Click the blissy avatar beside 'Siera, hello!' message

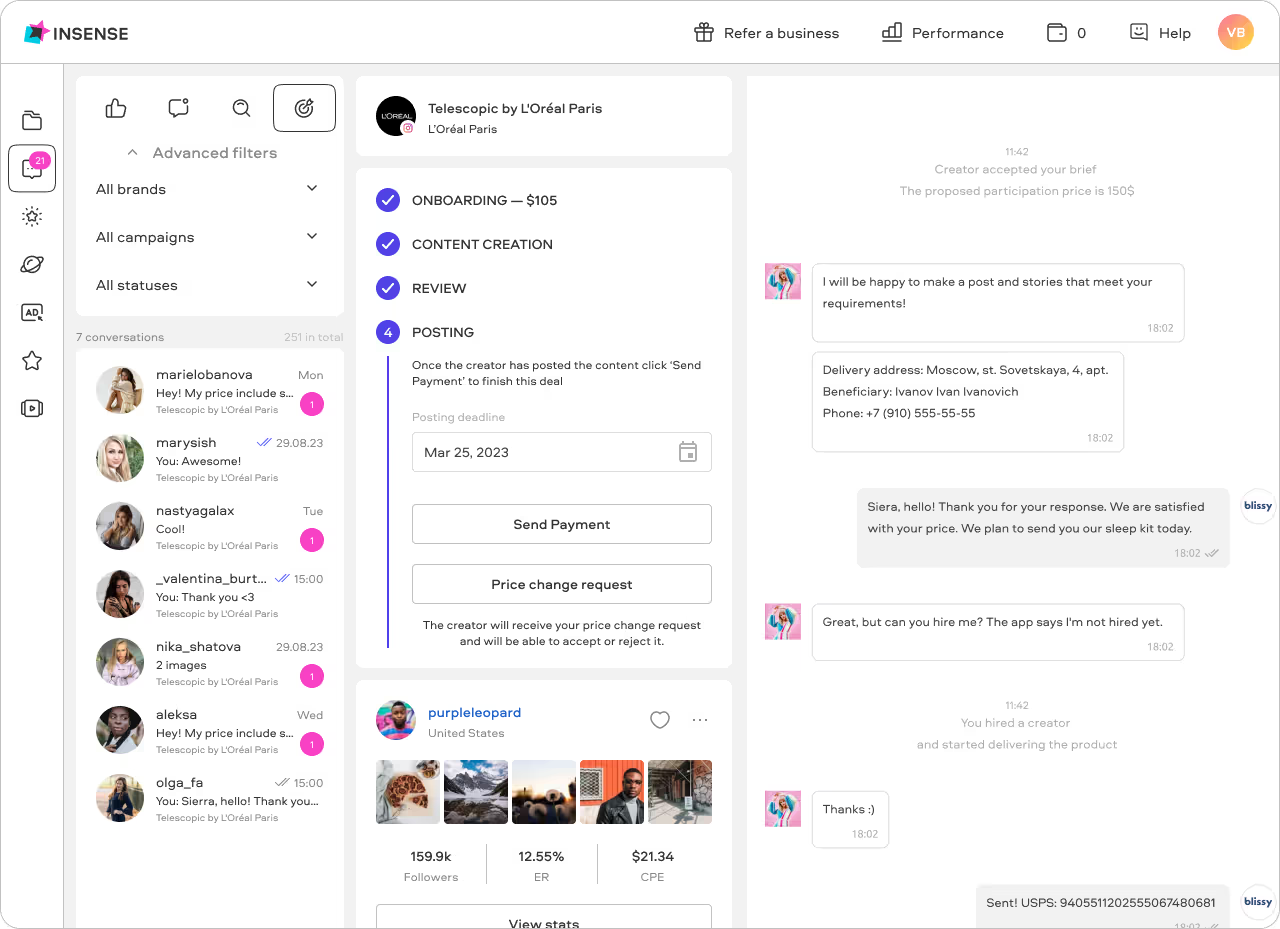1258,506
